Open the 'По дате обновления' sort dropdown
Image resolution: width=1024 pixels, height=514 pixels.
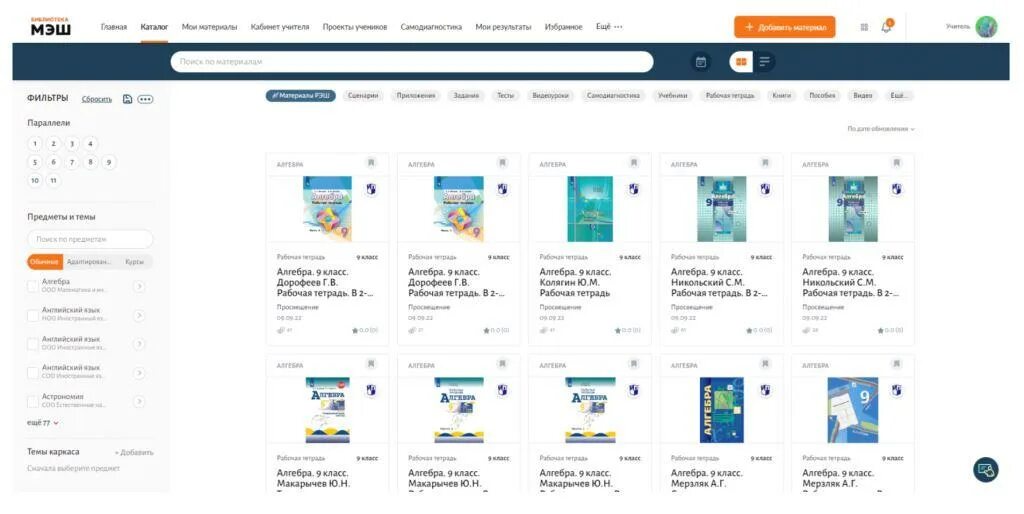880,129
